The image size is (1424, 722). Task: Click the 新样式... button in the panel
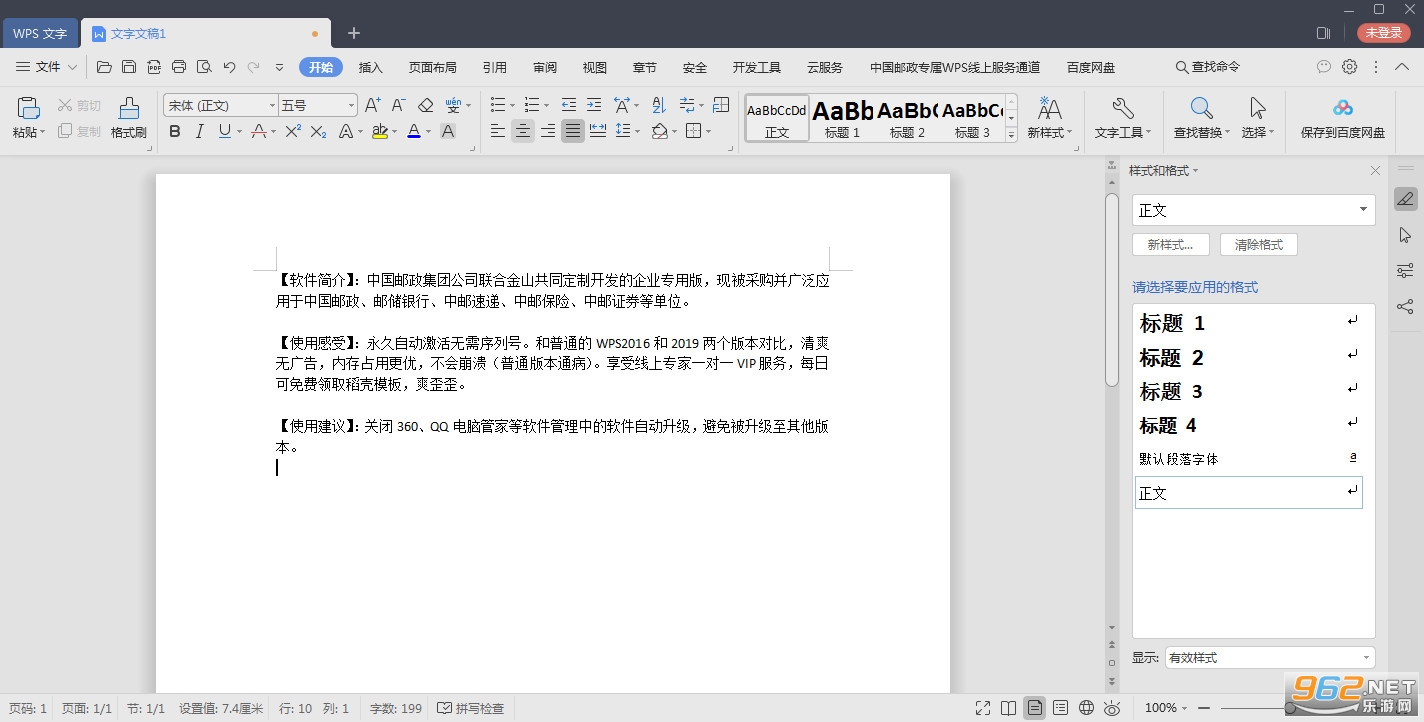coord(1171,245)
